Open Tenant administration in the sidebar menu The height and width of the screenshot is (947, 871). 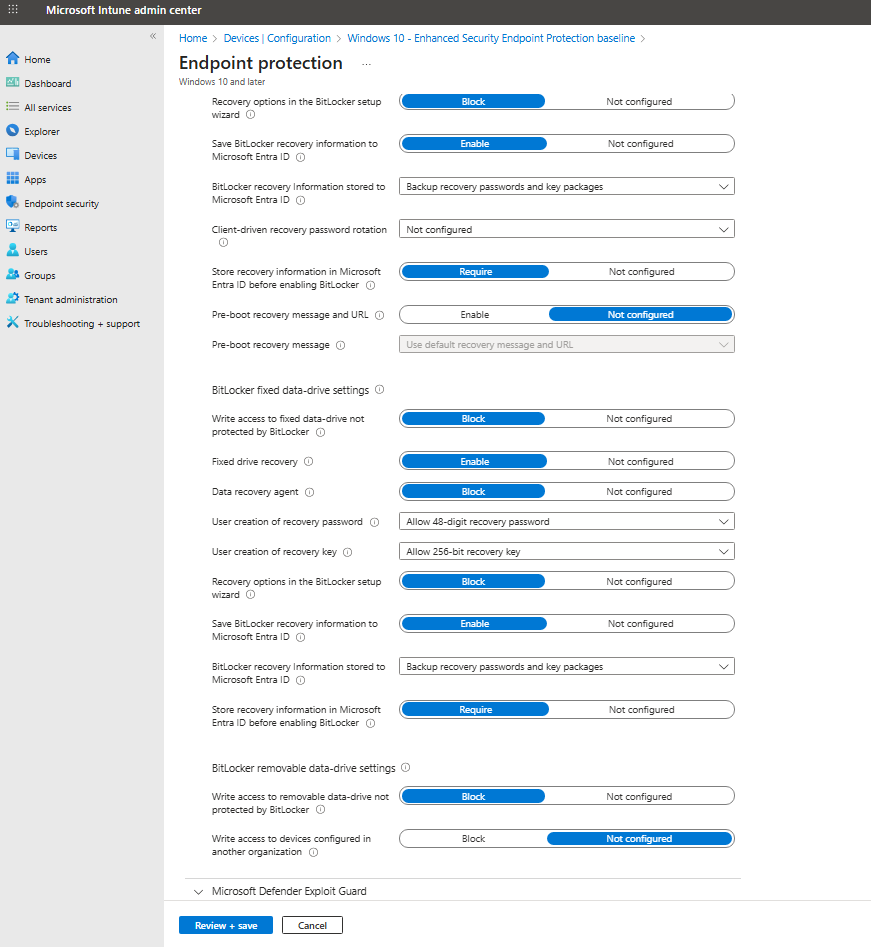coord(71,300)
